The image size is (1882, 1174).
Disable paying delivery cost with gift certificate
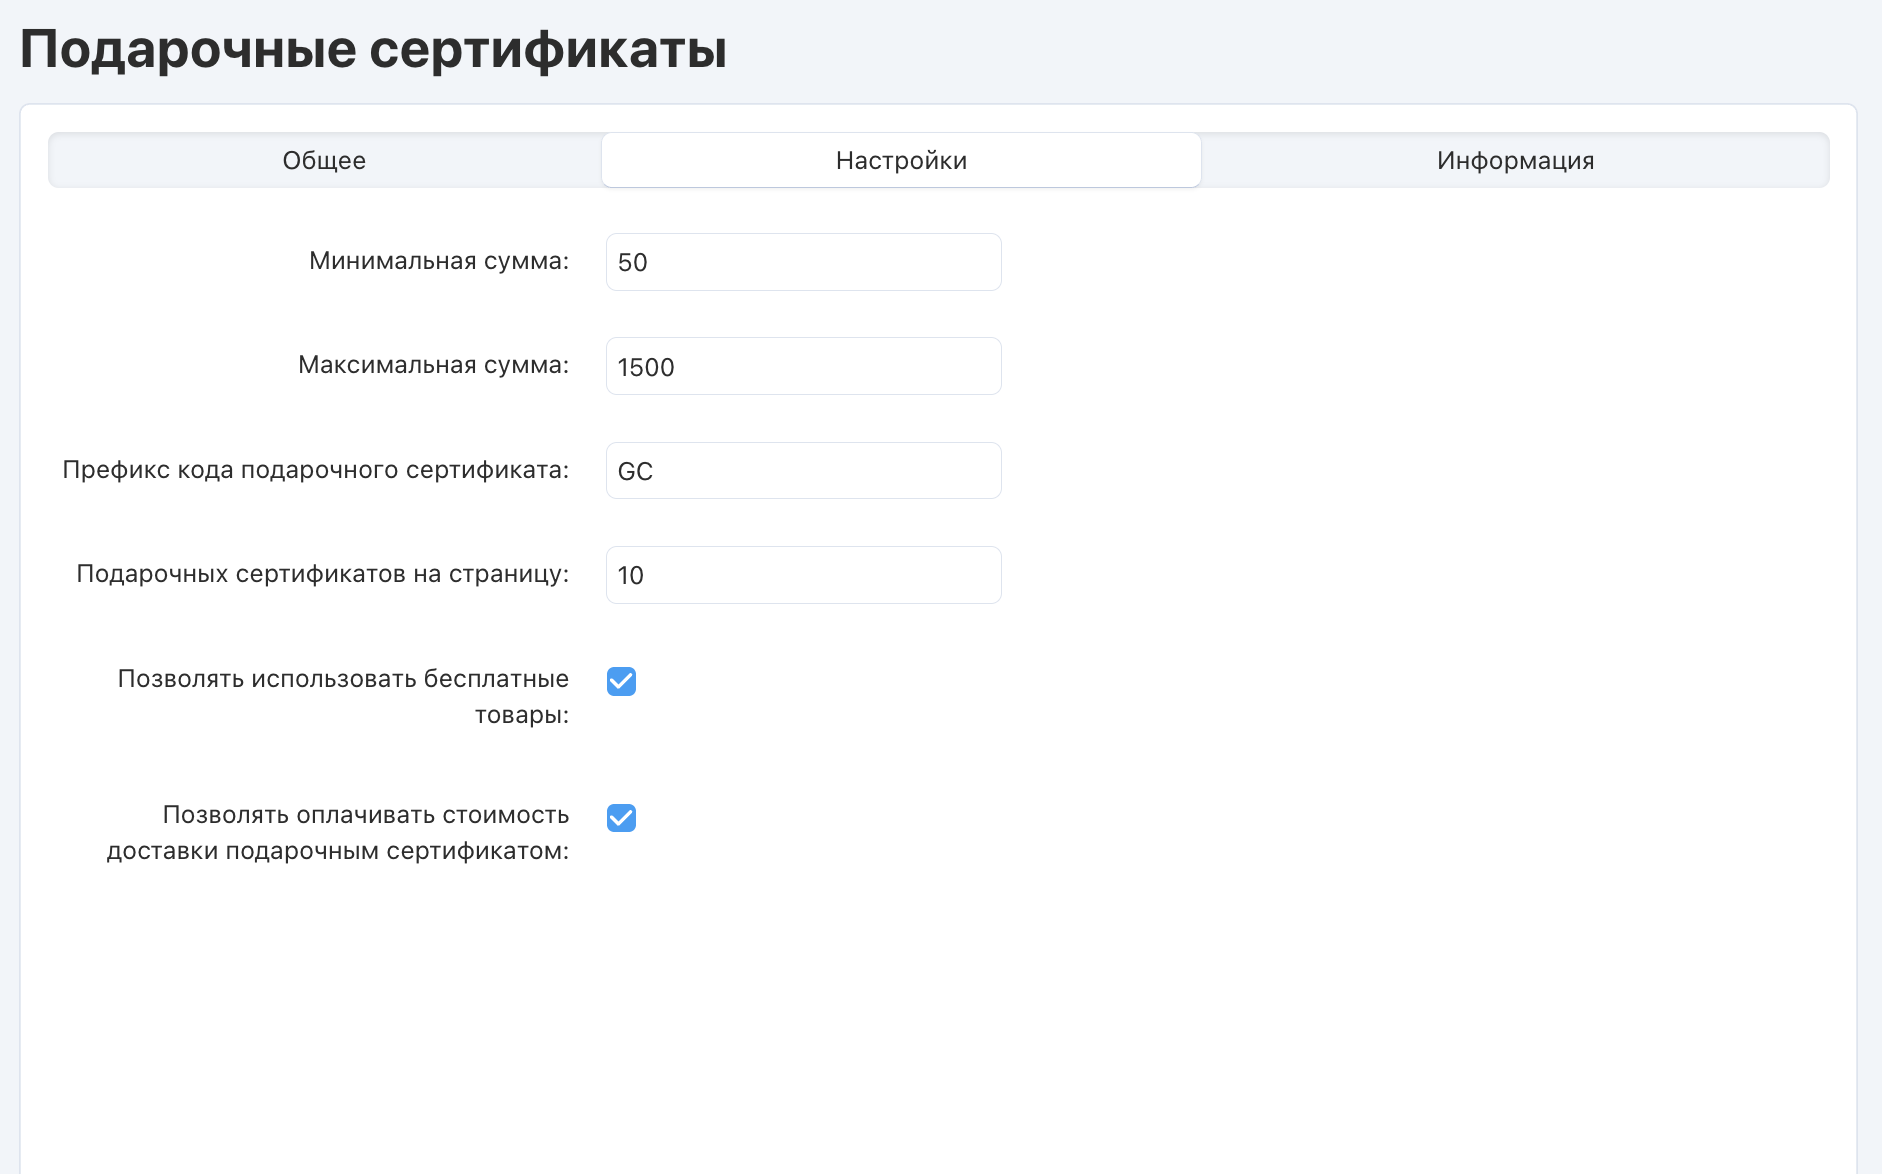coord(621,818)
